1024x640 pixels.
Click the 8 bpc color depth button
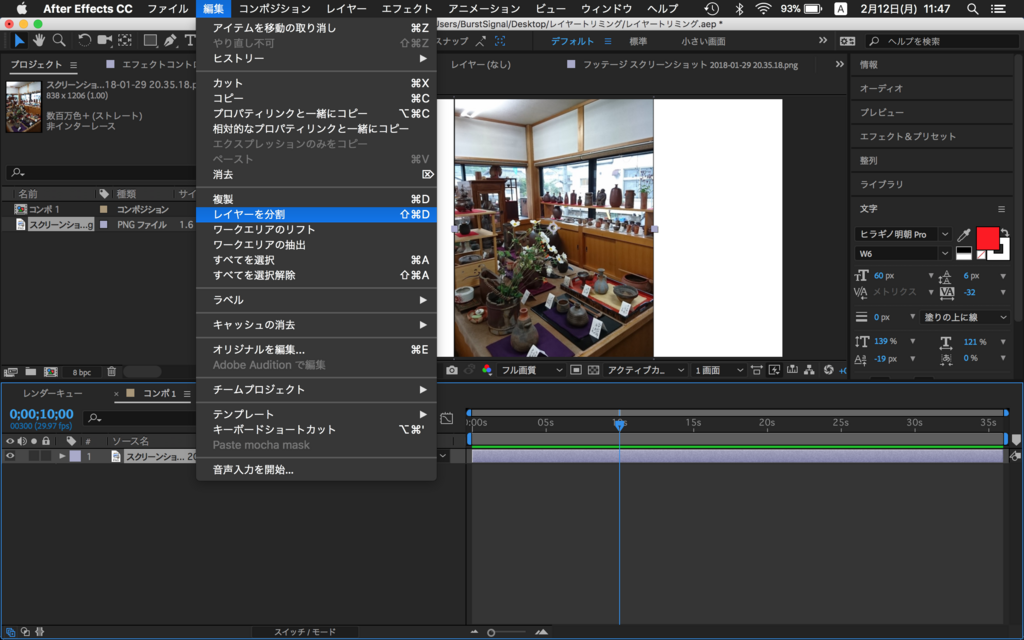click(82, 372)
